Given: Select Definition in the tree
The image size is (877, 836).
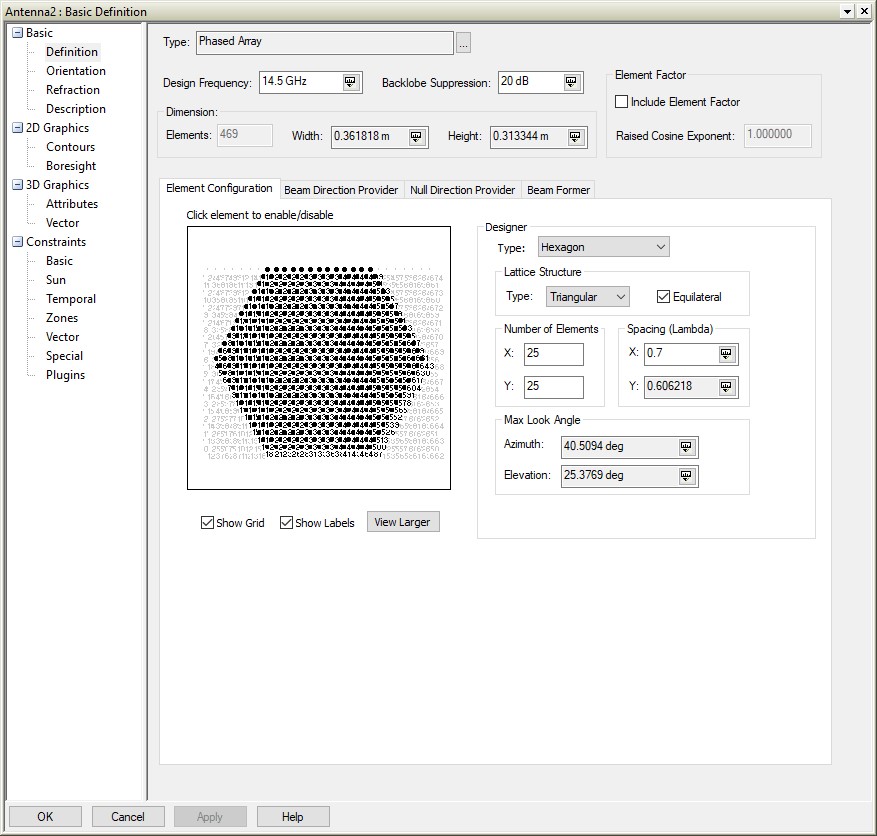Looking at the screenshot, I should [72, 51].
